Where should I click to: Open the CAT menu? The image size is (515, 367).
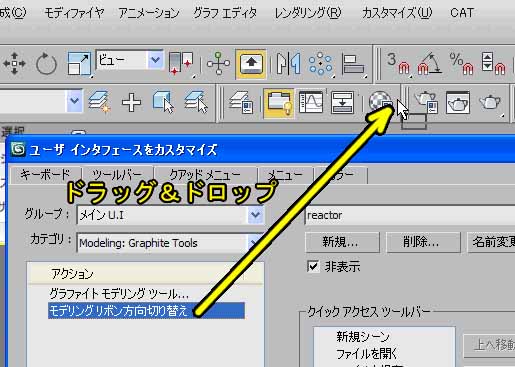click(x=462, y=13)
